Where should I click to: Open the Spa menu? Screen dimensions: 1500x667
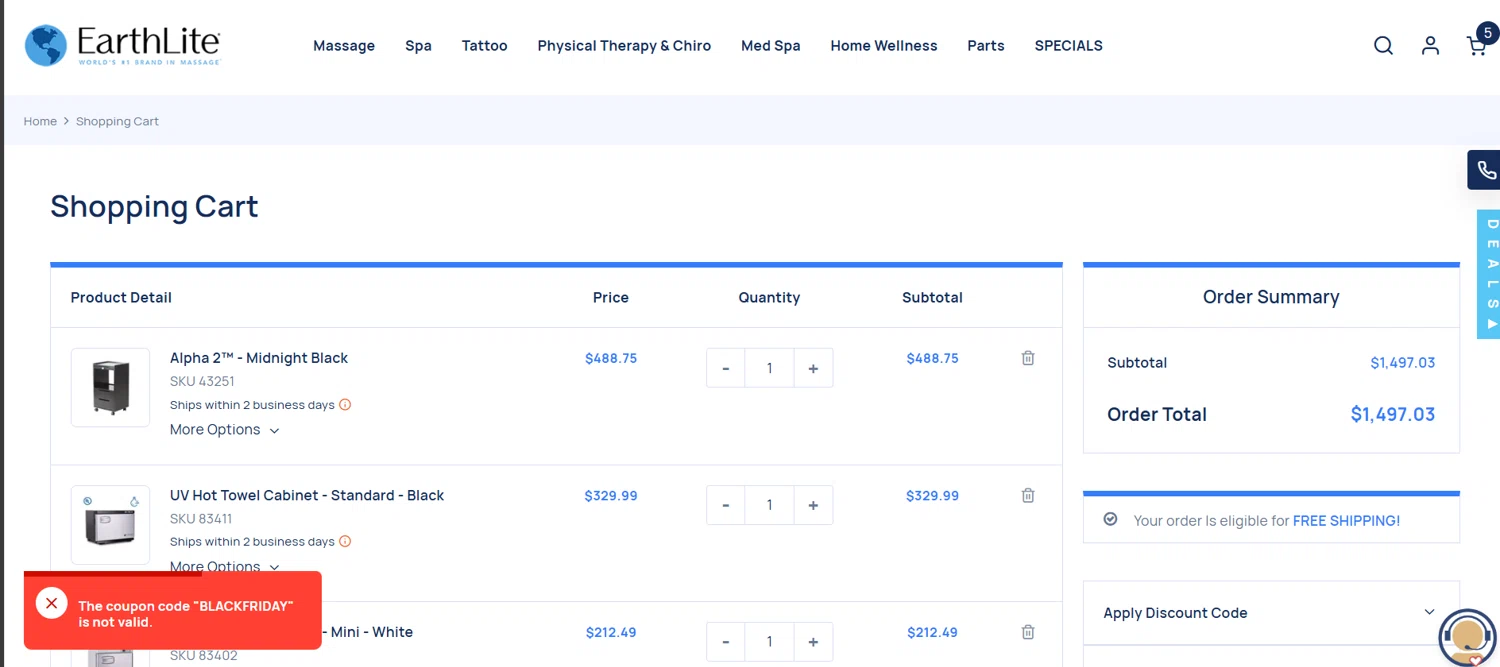(x=418, y=46)
